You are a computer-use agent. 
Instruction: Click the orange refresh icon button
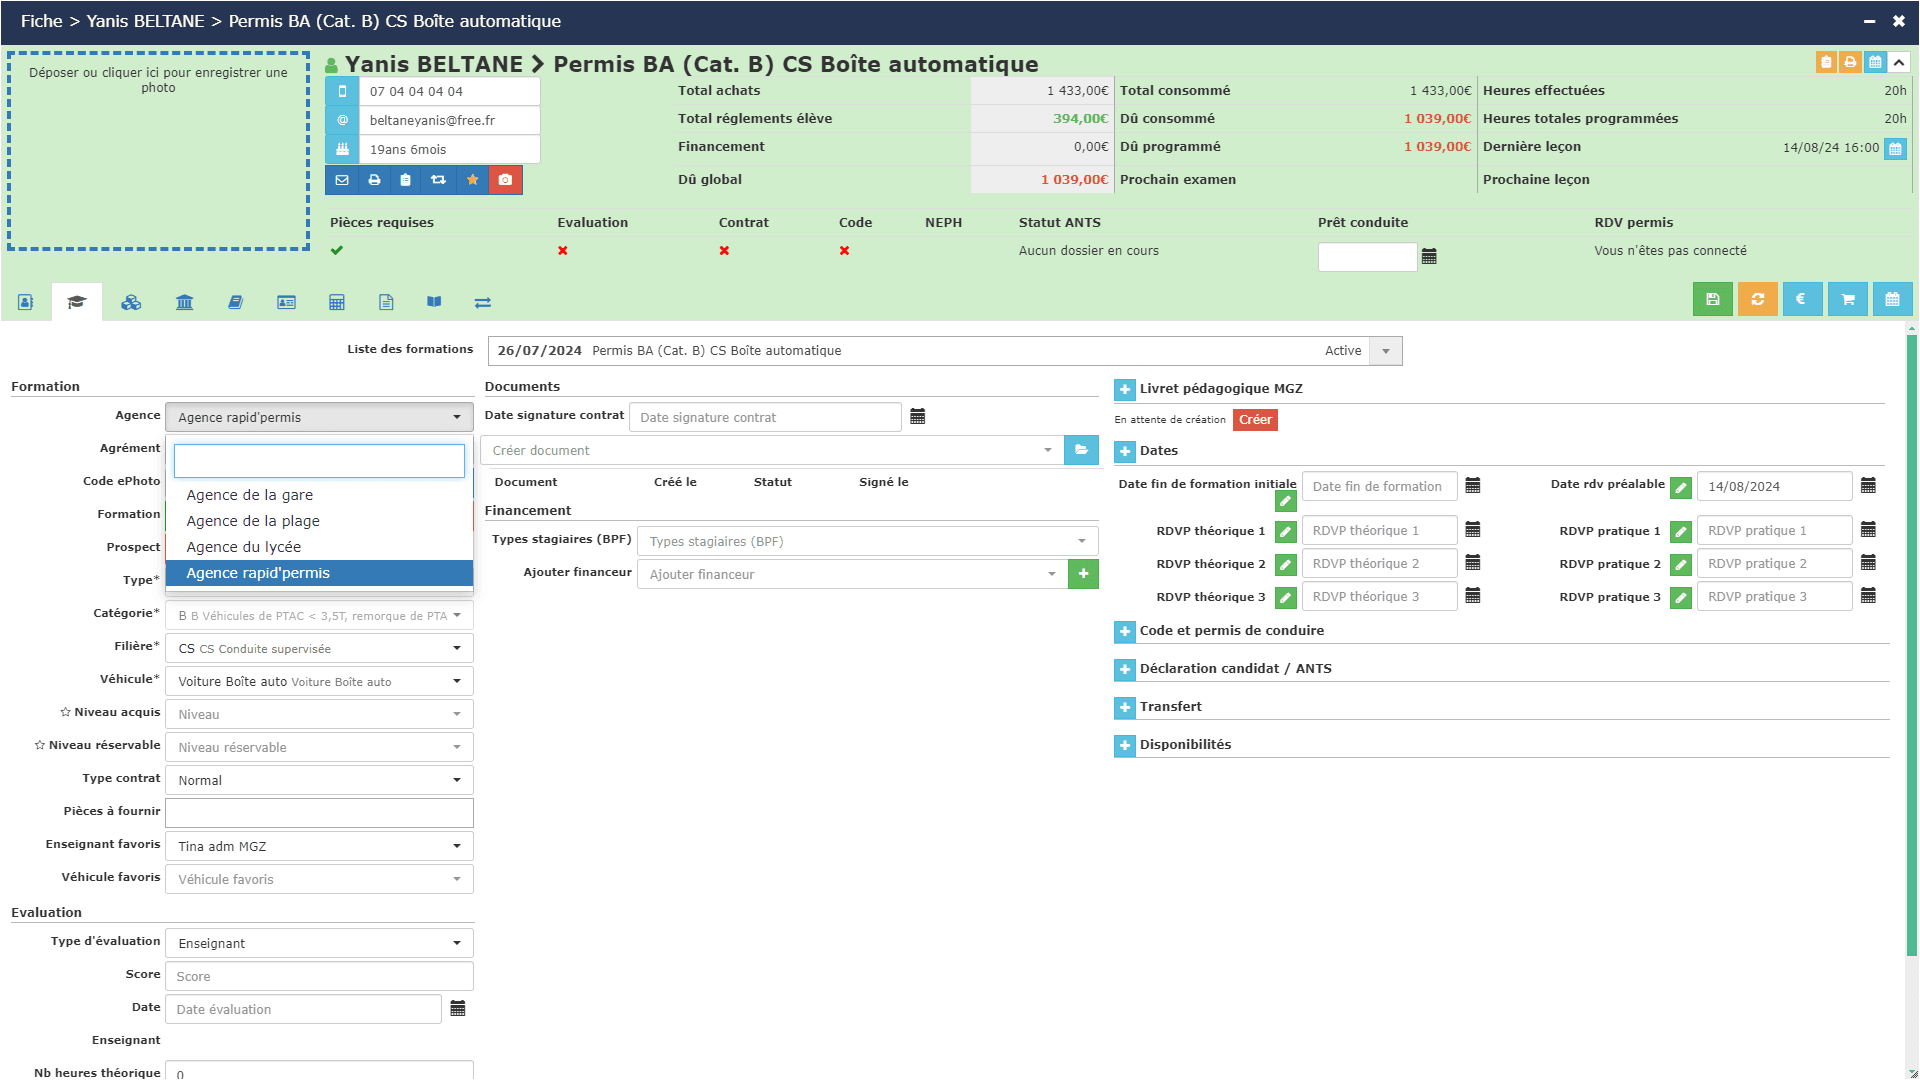point(1757,299)
